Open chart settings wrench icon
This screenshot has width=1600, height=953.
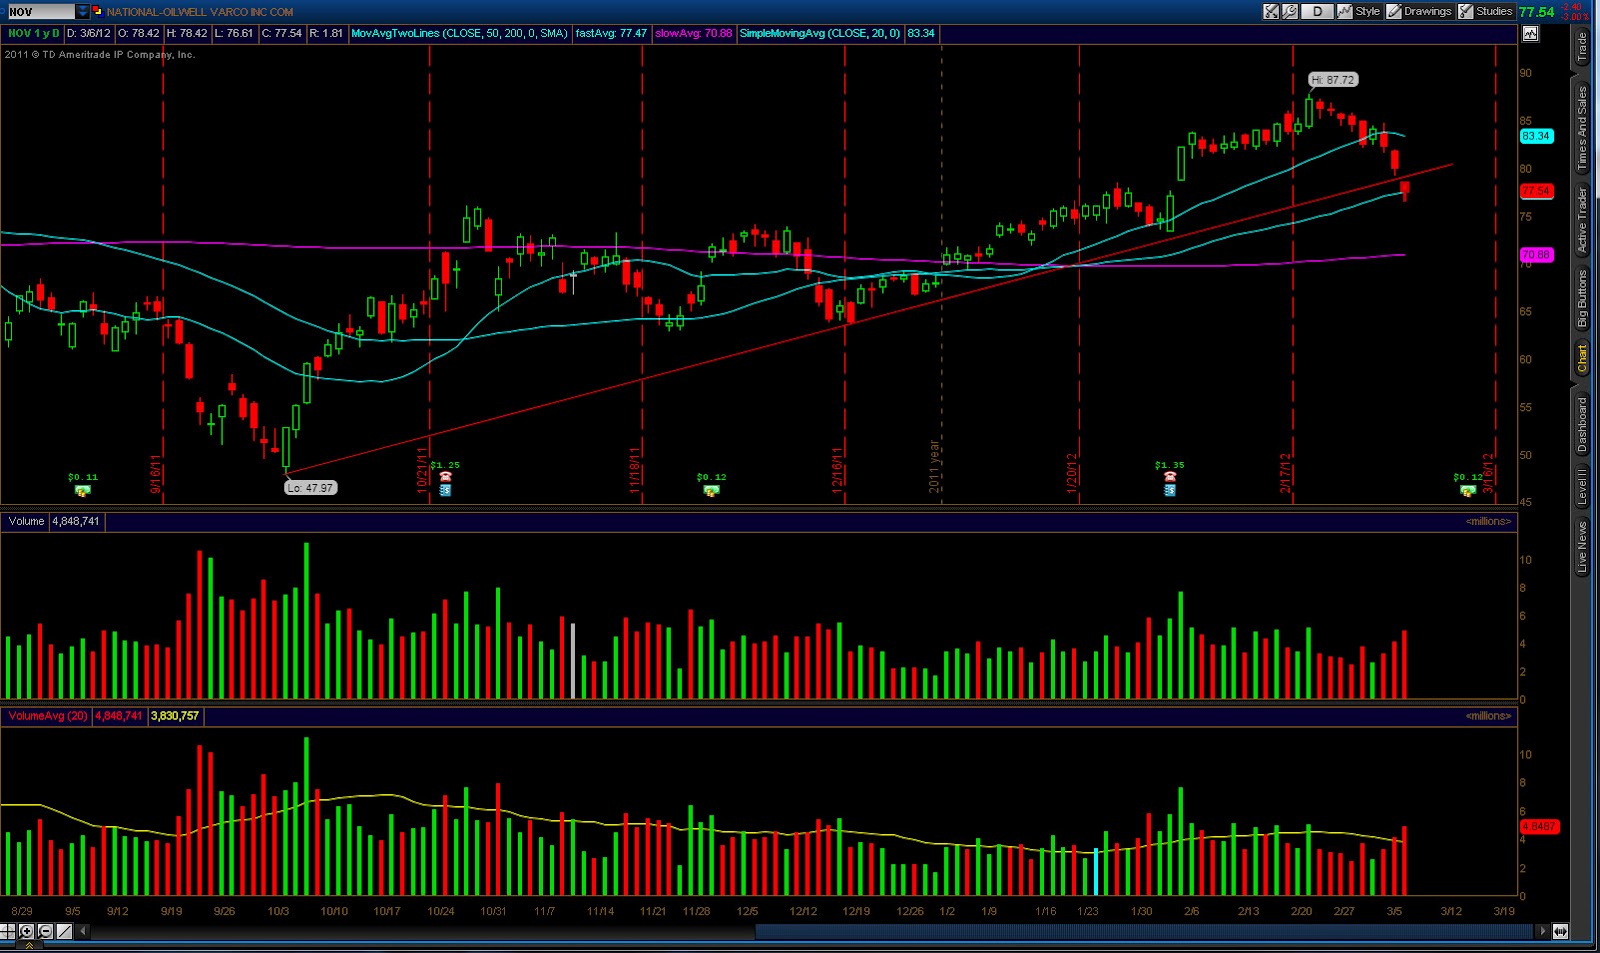1290,12
